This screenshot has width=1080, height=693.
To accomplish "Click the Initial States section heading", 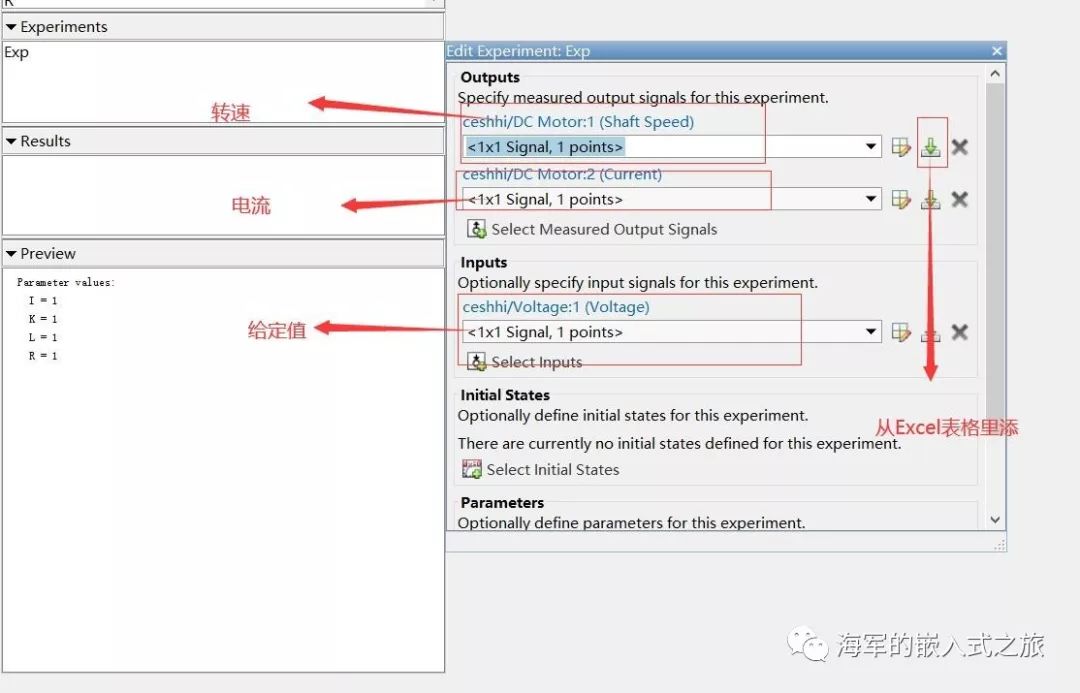I will pos(505,395).
